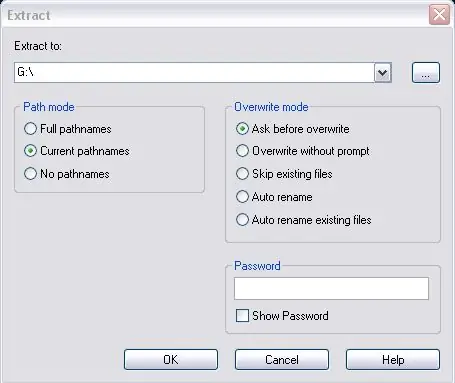Screen dimensions: 455x383
Task: Click the Current pathnames label text
Action: pyautogui.click(x=85, y=151)
